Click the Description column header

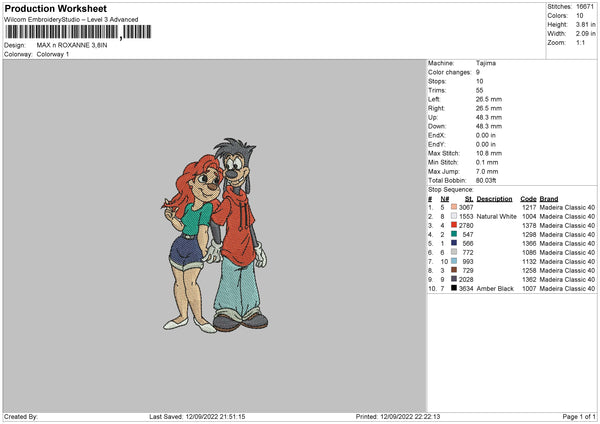494,198
